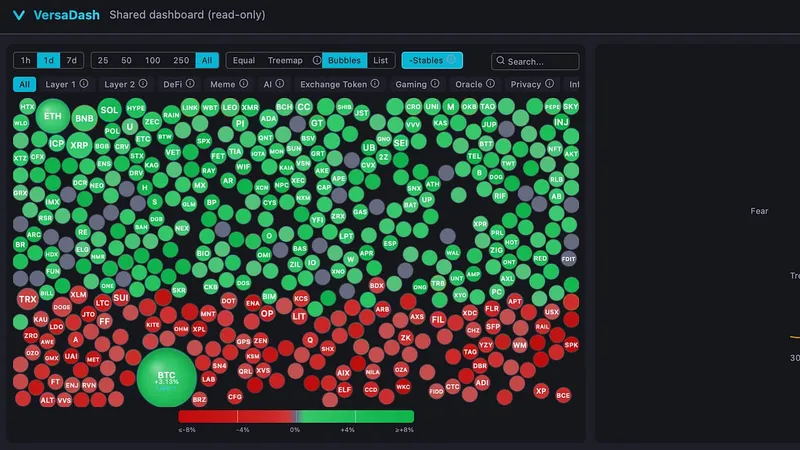Screen dimensions: 800x450
Task: Select the Privacy category tab
Action: coord(532,84)
